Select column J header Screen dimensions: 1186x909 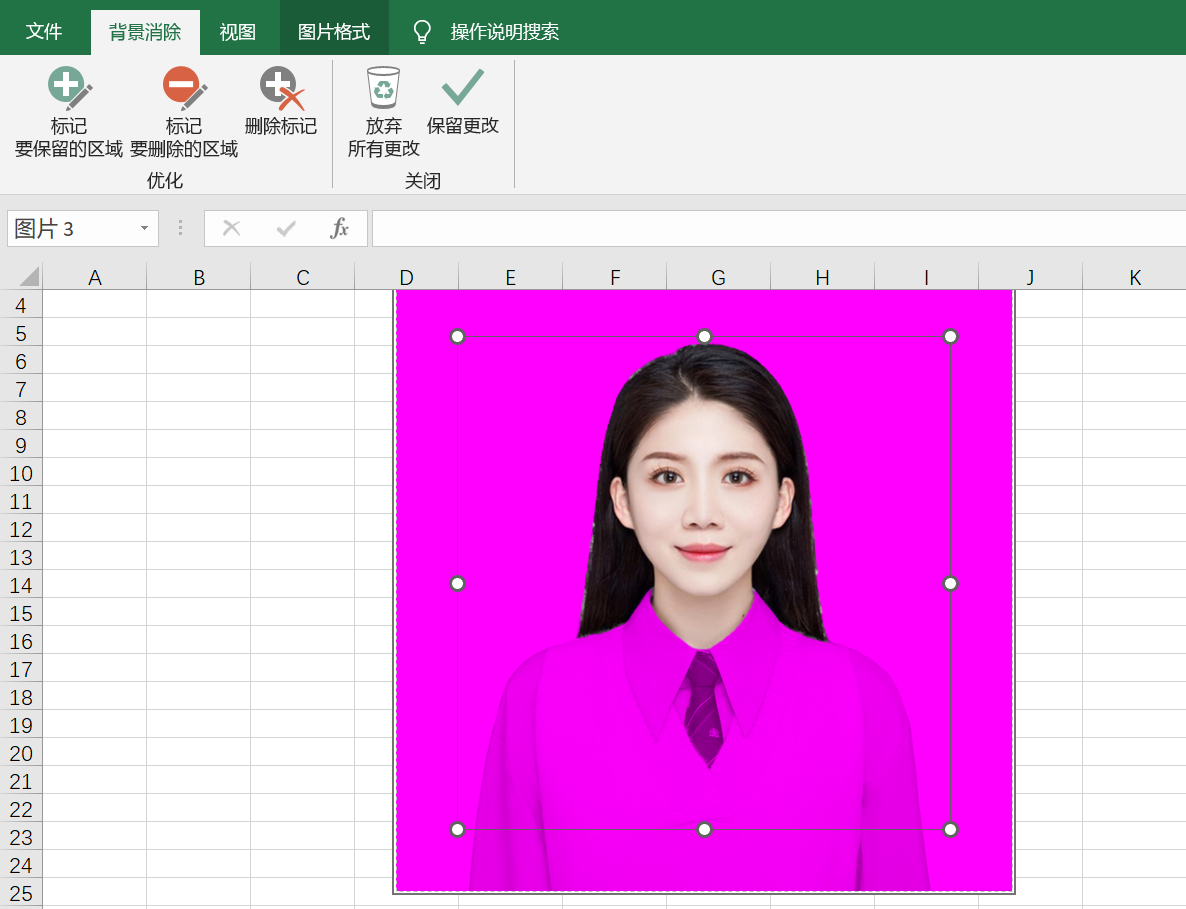pos(1030,277)
